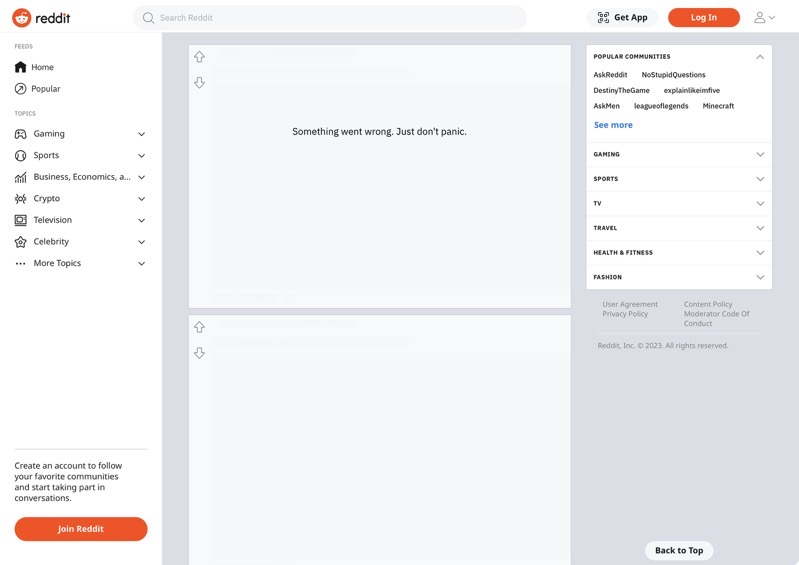Click the Get App button
Viewport: 799px width, 565px height.
(x=622, y=17)
